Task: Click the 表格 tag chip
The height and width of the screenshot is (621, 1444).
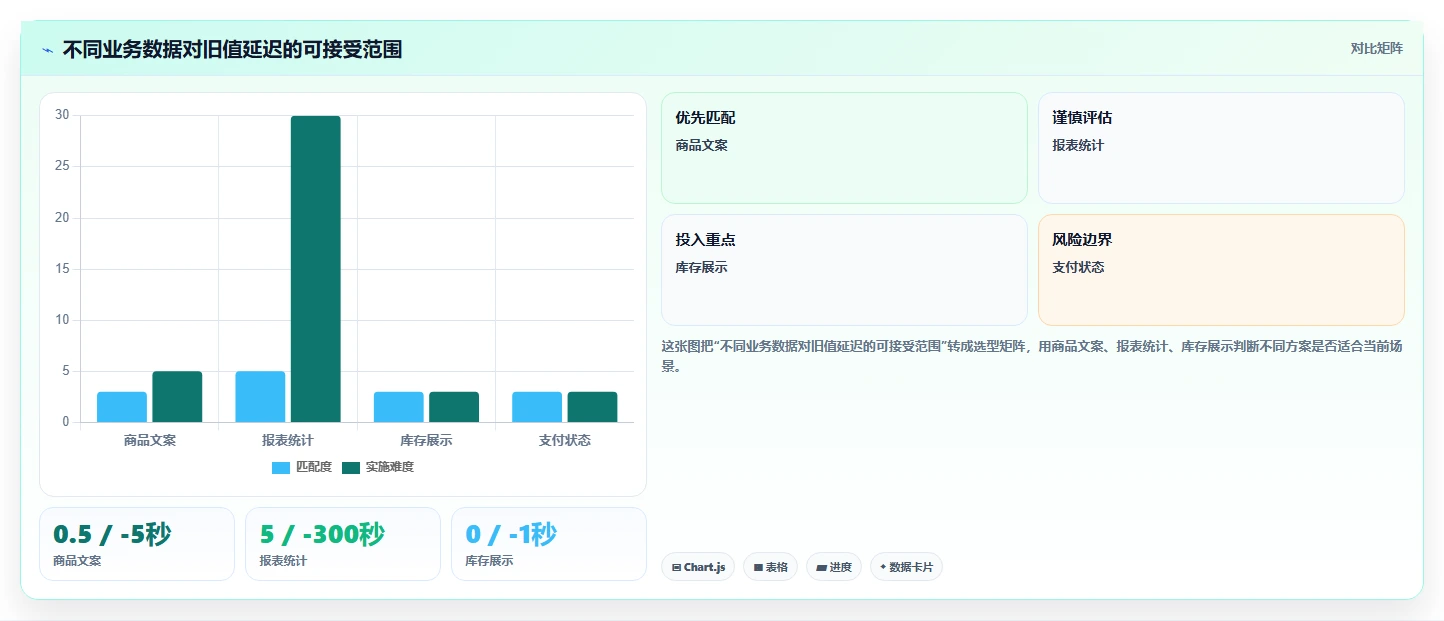Action: pos(770,567)
